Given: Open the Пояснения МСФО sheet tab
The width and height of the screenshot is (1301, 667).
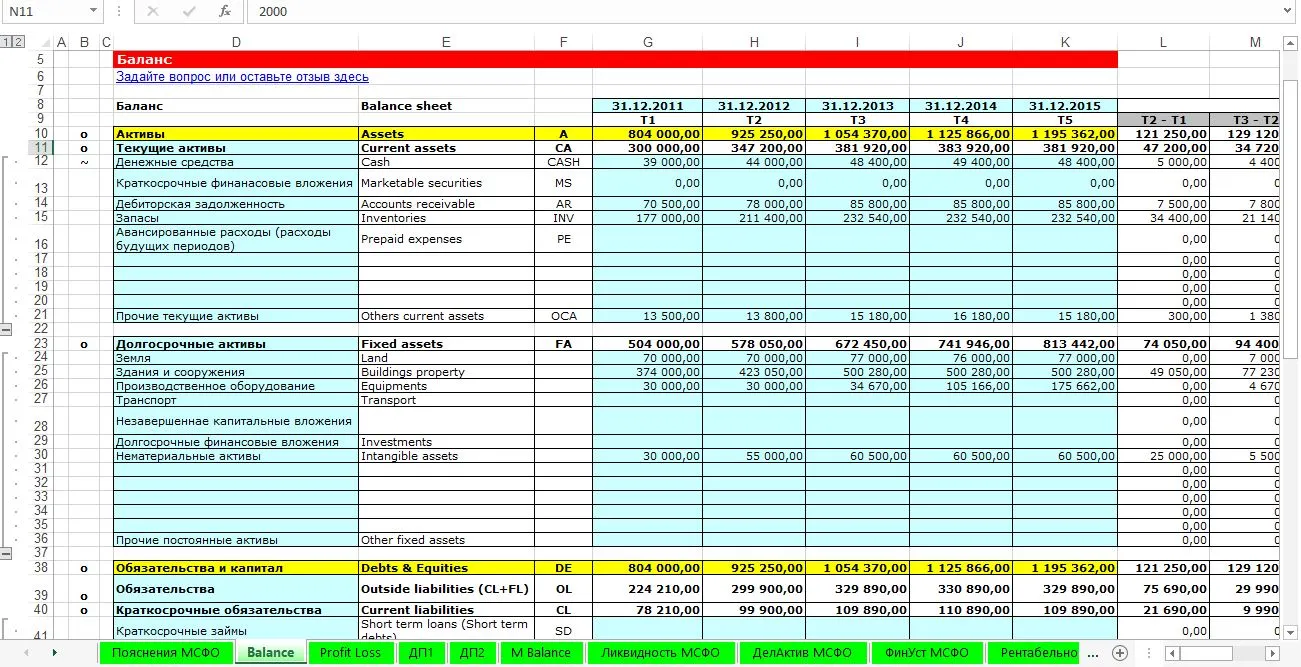Looking at the screenshot, I should 165,653.
